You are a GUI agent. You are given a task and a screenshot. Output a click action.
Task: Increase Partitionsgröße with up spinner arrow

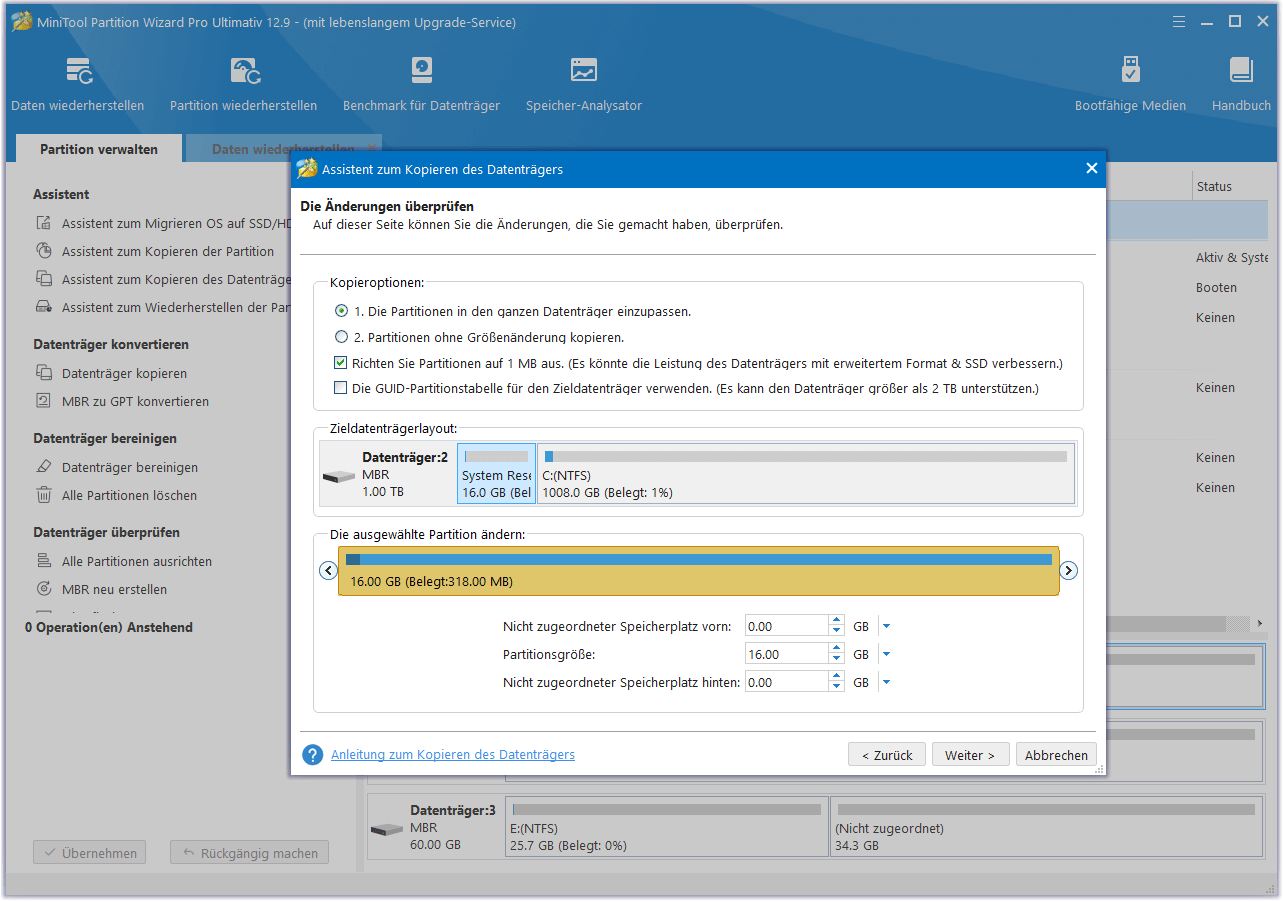pos(836,649)
